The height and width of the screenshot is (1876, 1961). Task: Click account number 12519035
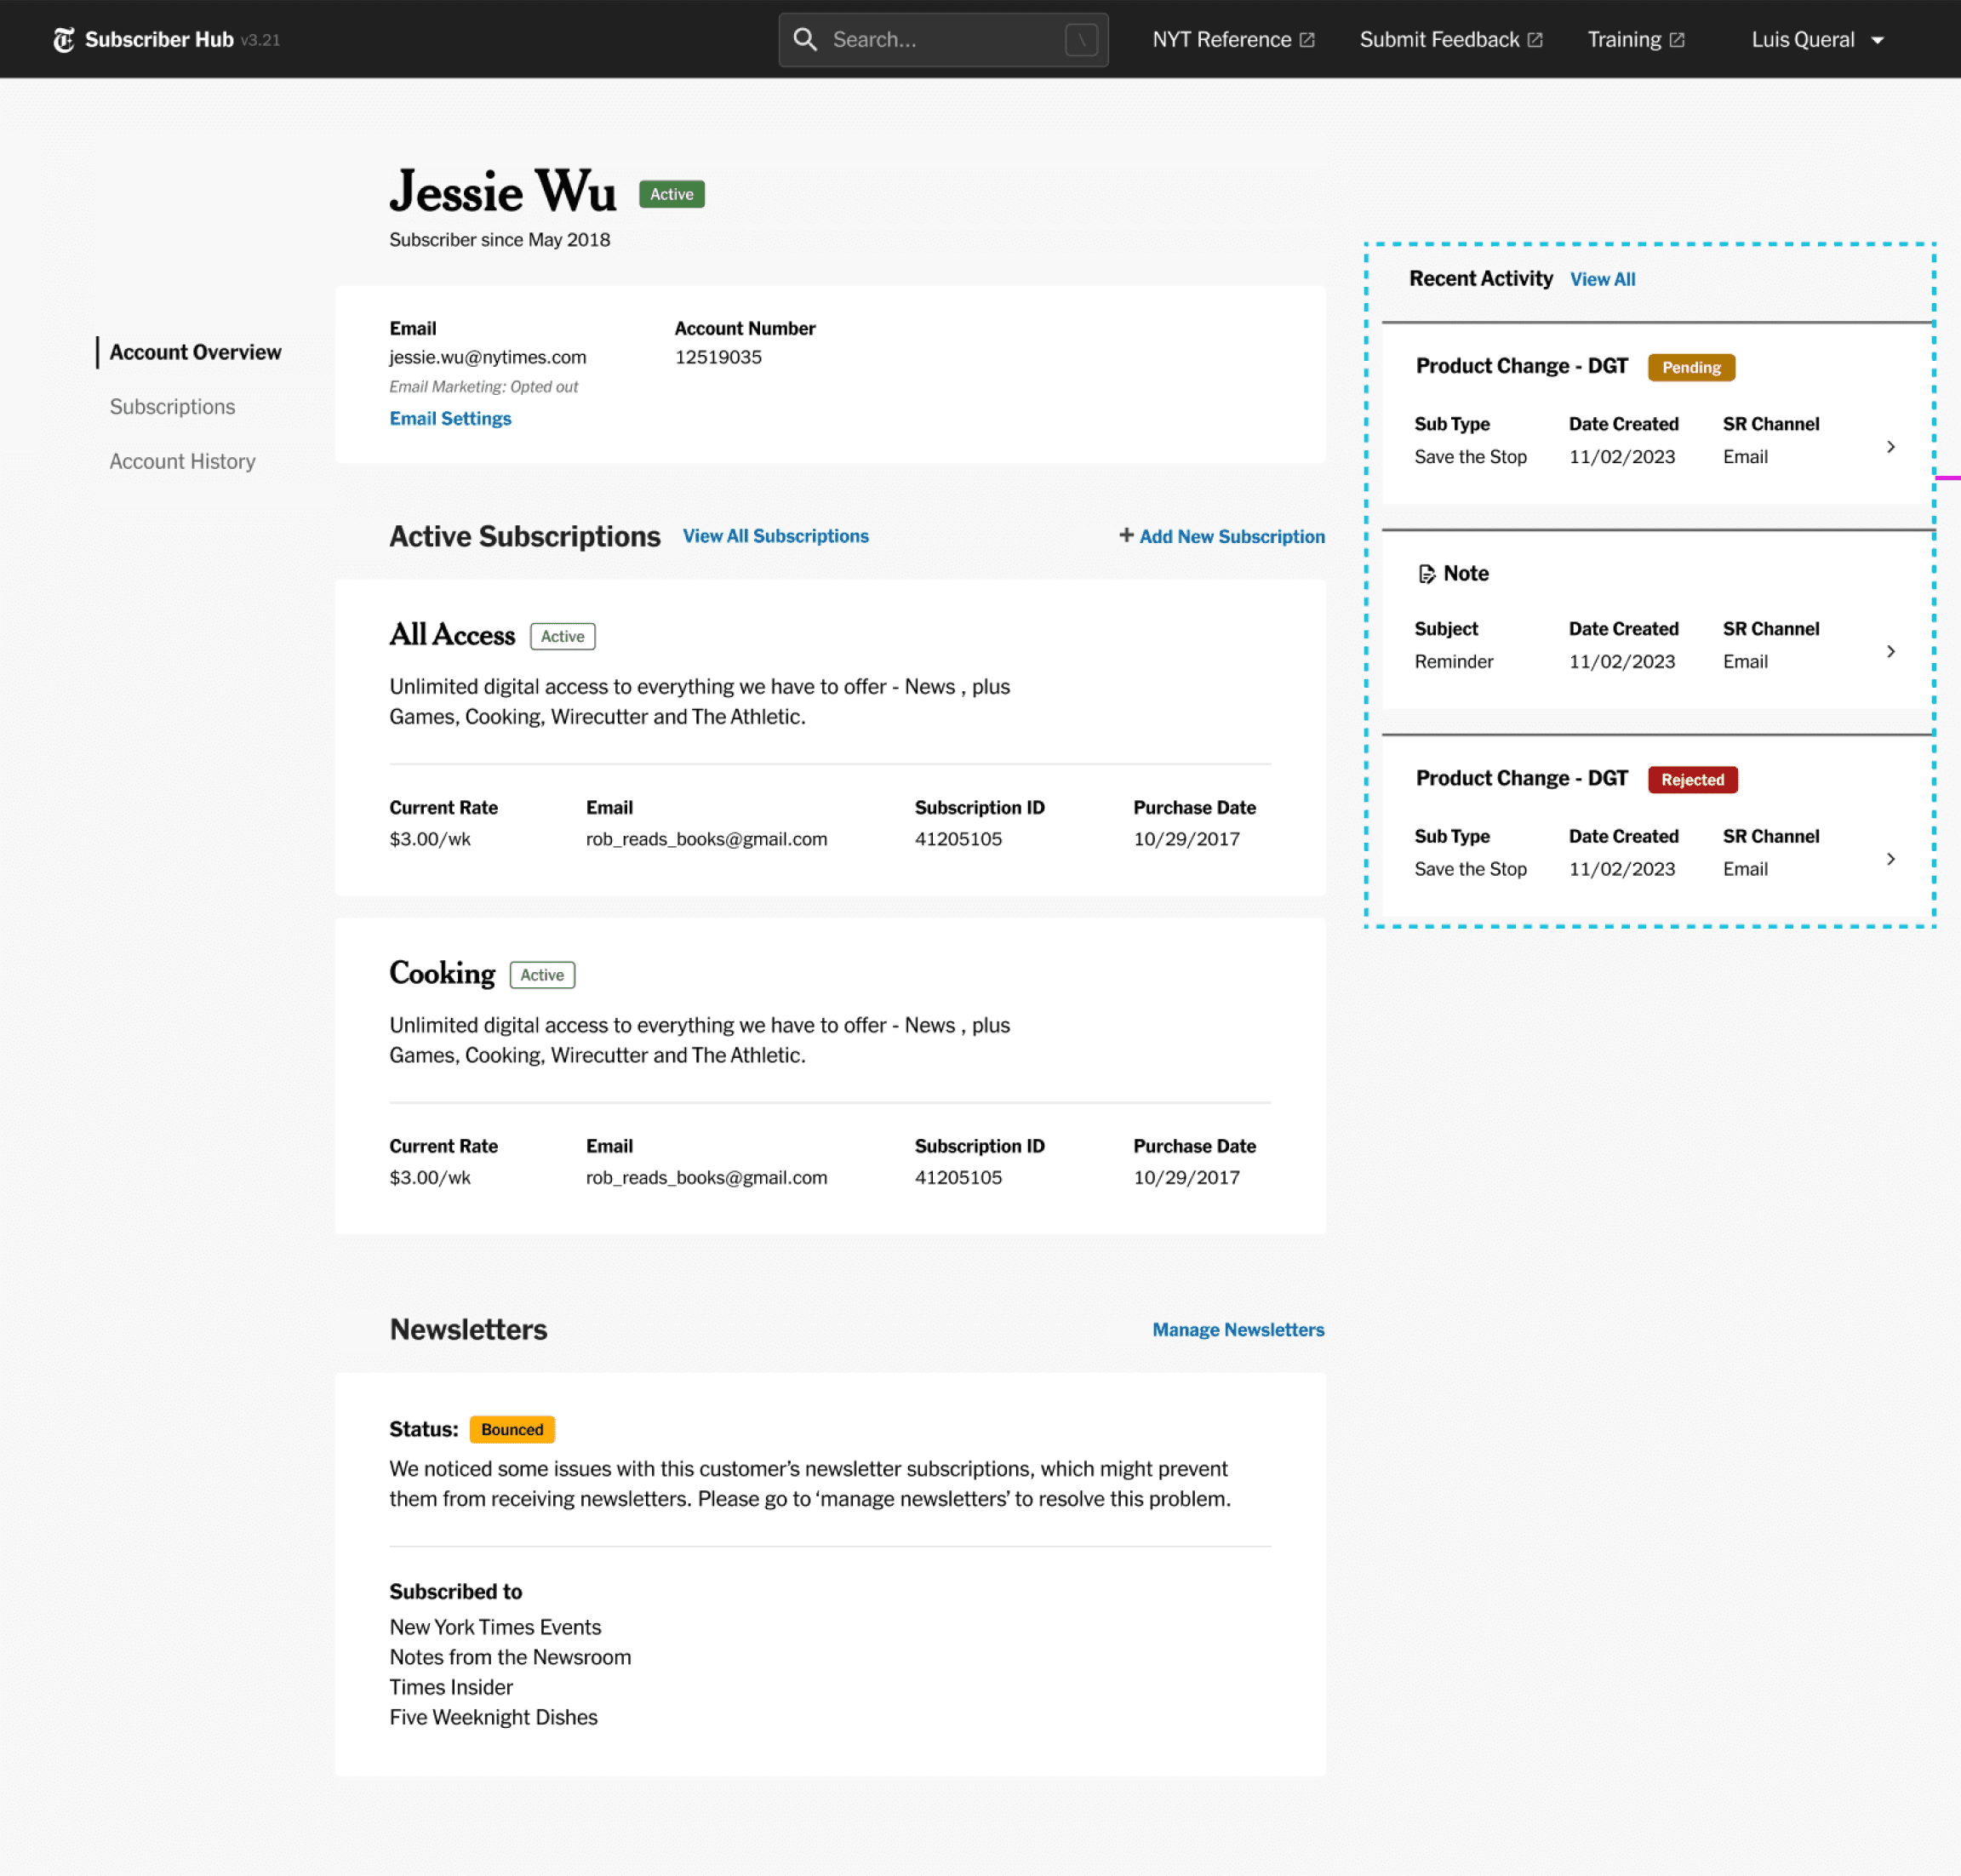click(x=718, y=357)
